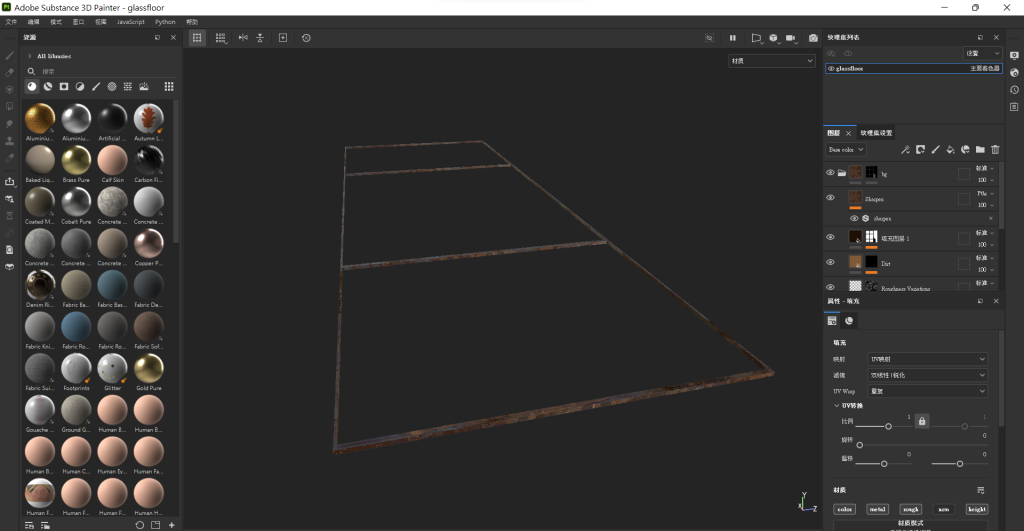
Task: Open the Python menu
Action: click(165, 22)
